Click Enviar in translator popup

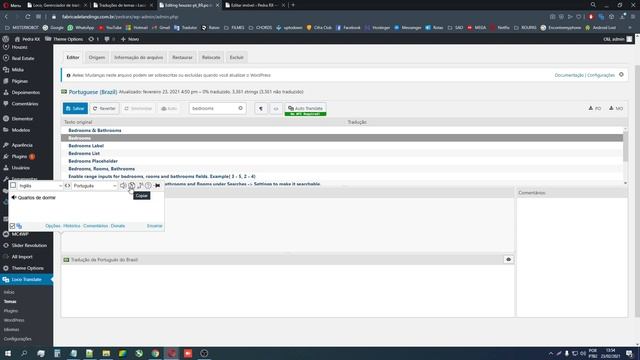coord(155,226)
